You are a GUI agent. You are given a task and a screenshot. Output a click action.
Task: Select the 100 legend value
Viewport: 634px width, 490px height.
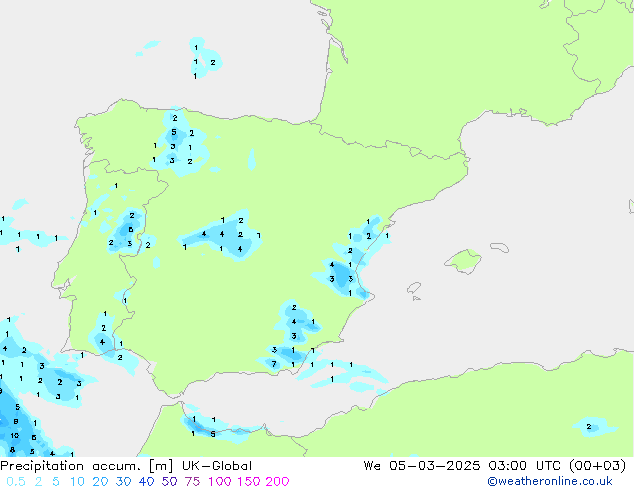220,482
